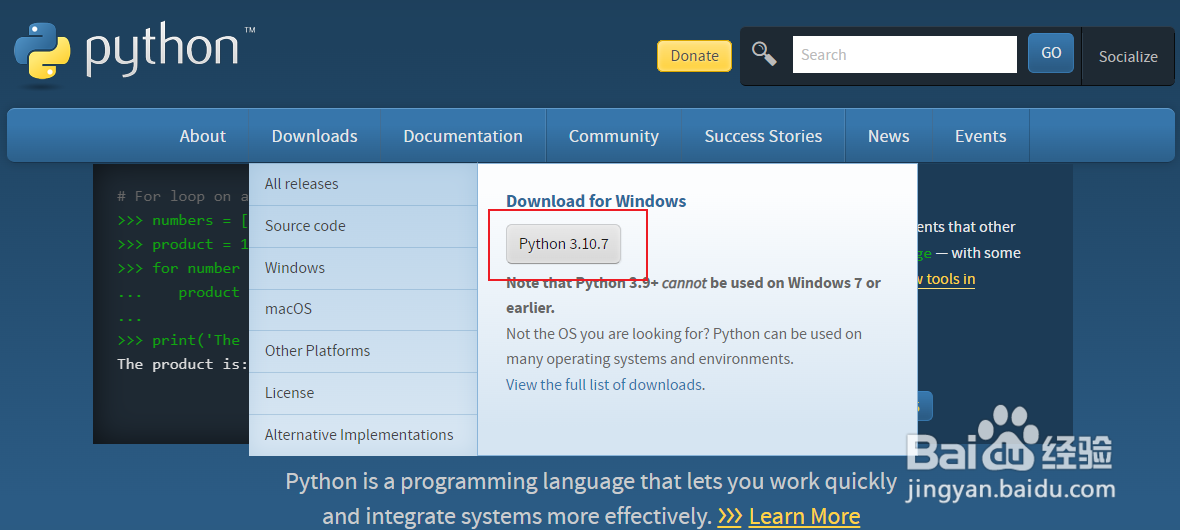This screenshot has height=530, width=1180.
Task: Click the GO search button
Action: pyautogui.click(x=1051, y=53)
